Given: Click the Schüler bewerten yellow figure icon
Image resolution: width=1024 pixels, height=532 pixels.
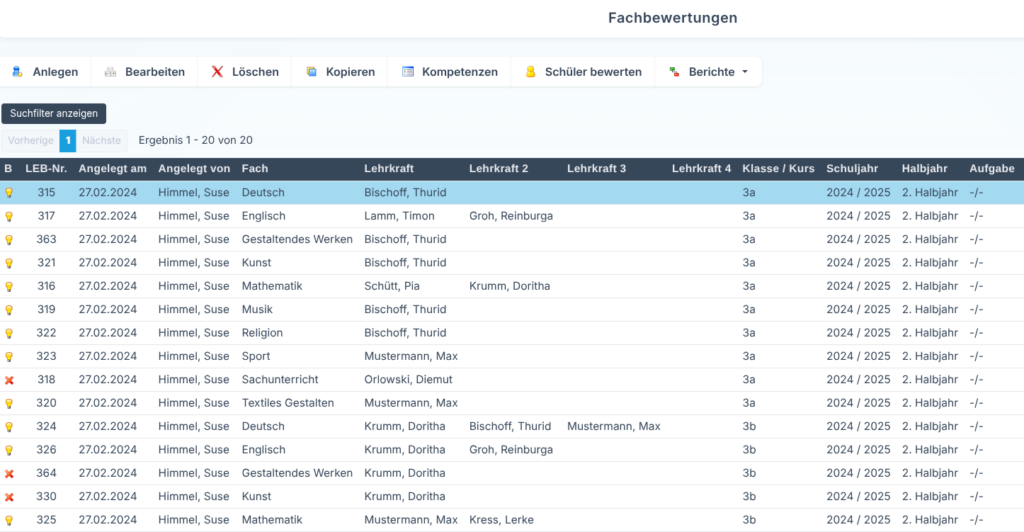Looking at the screenshot, I should pyautogui.click(x=530, y=72).
